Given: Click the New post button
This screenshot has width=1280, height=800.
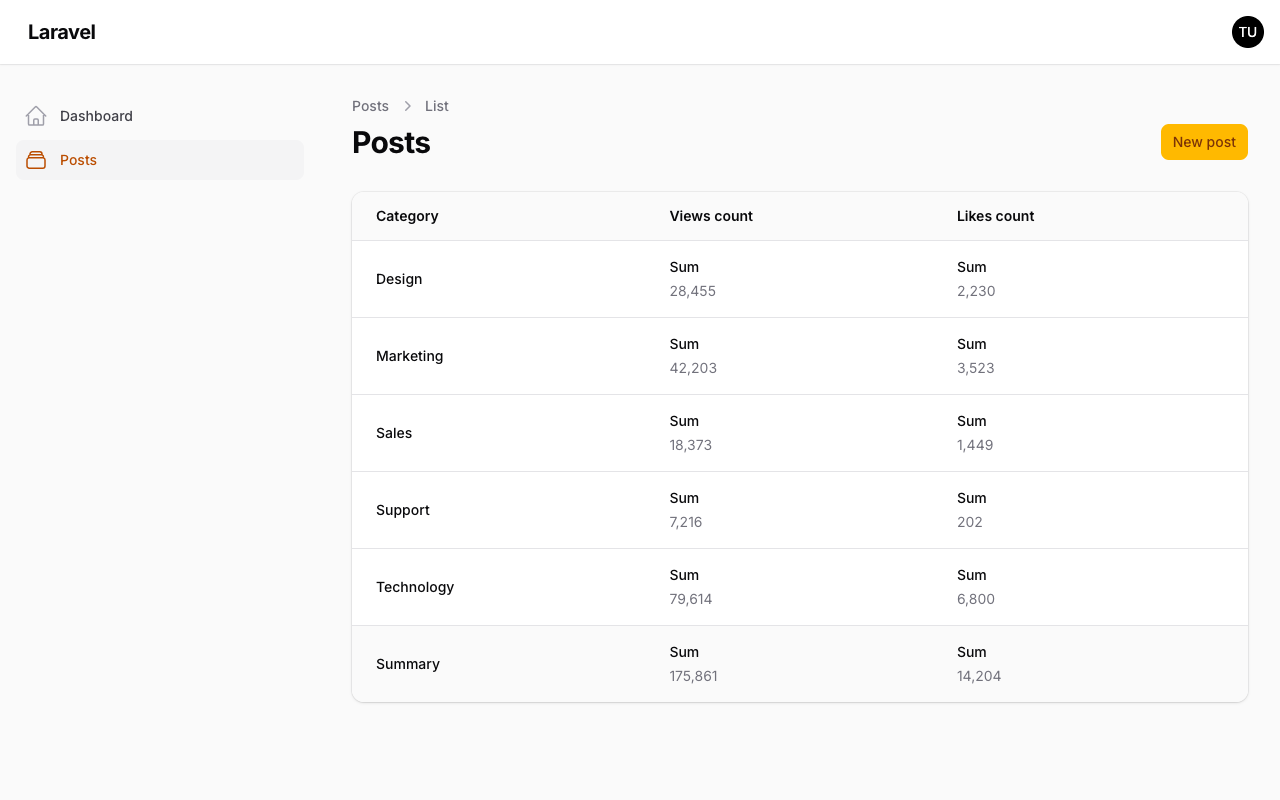Looking at the screenshot, I should tap(1204, 141).
